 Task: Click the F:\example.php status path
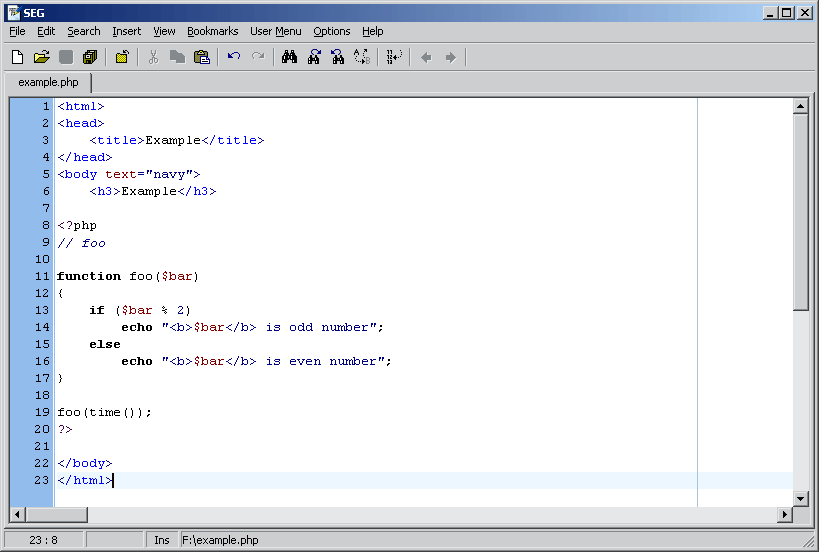pyautogui.click(x=220, y=540)
